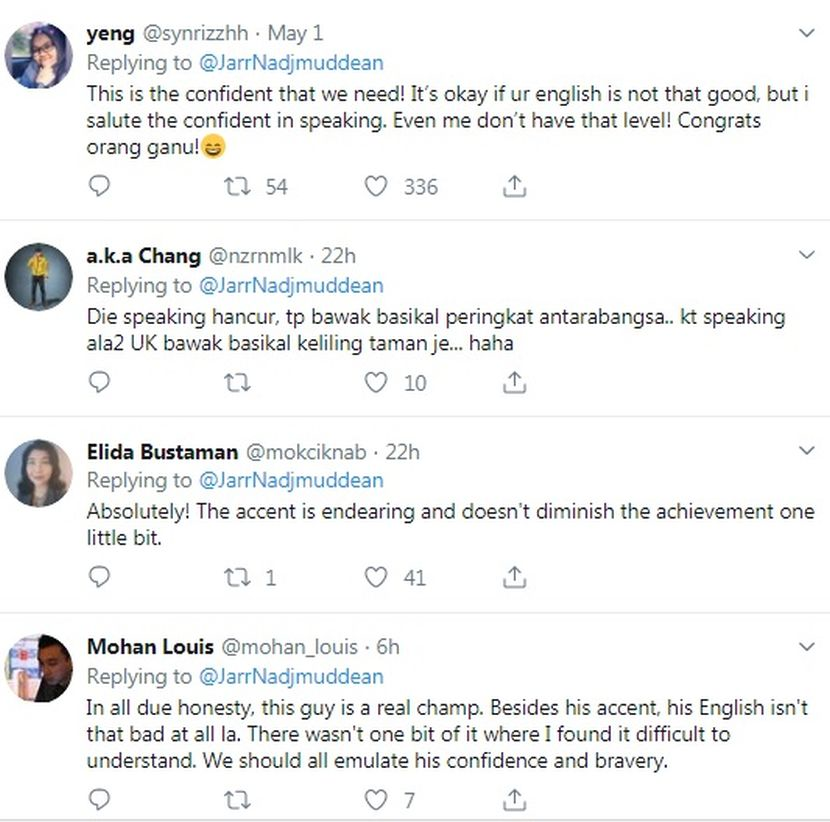Open dropdown arrow on yeng's tweet

[x=806, y=33]
